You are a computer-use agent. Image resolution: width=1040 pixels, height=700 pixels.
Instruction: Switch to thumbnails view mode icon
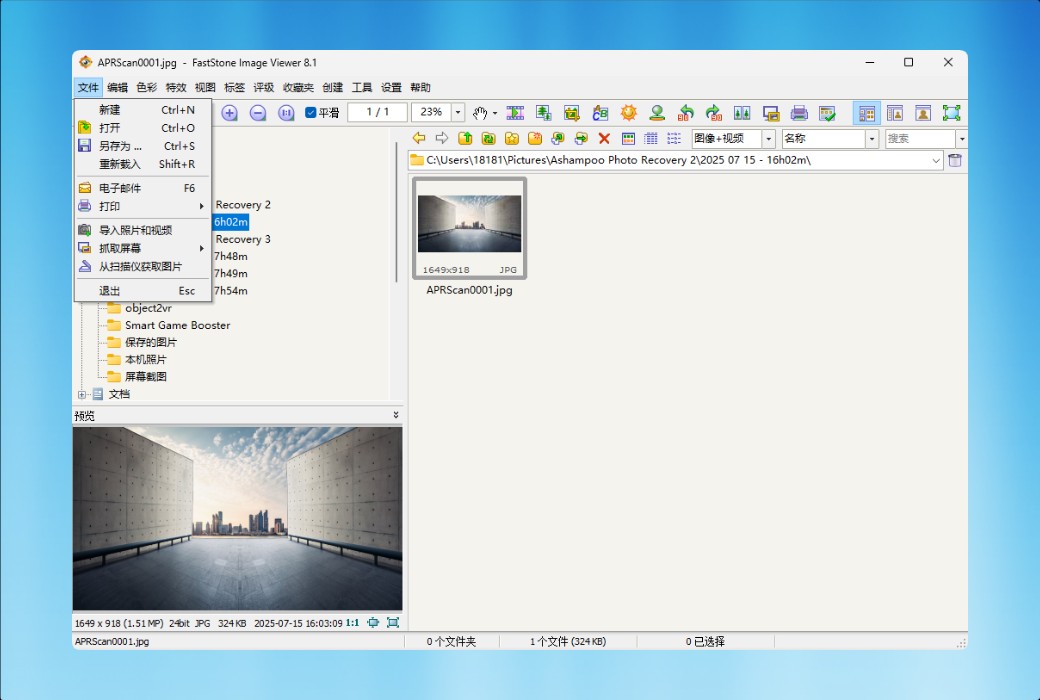tap(628, 138)
